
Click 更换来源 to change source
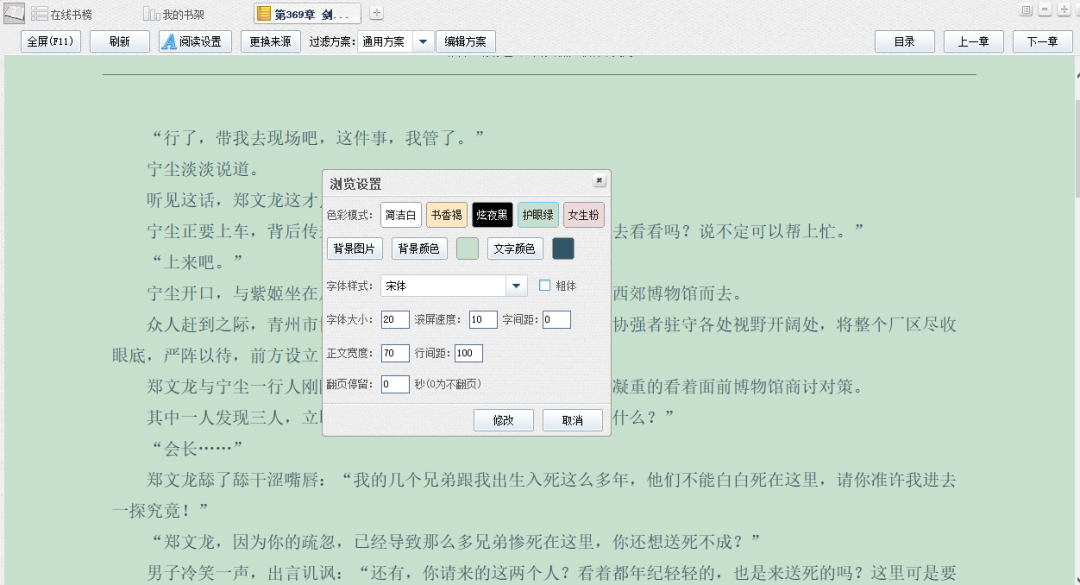(270, 41)
